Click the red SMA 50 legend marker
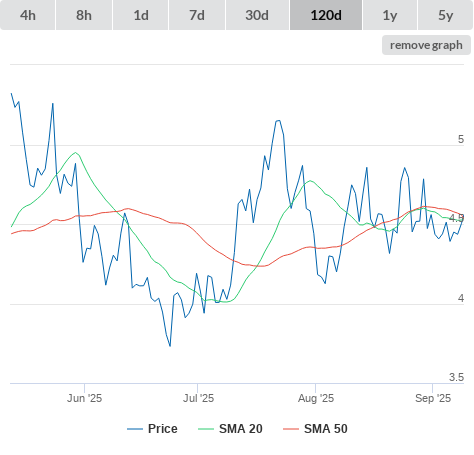Screen dimensions: 474x455 (x=291, y=429)
